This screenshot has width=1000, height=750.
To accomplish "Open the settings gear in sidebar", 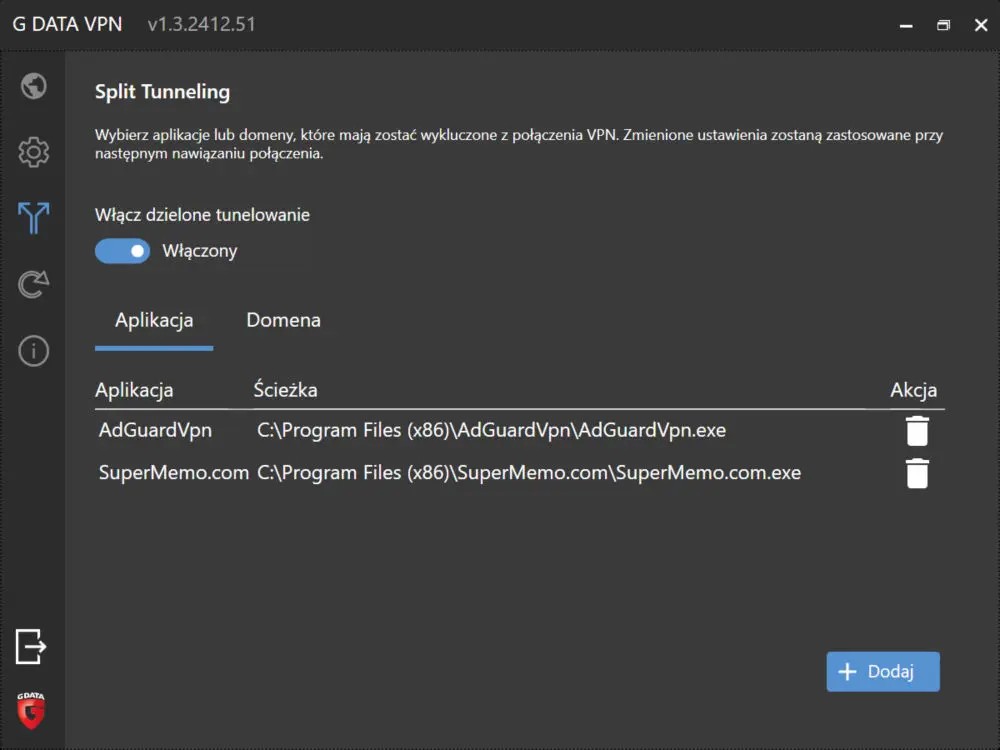I will tap(33, 152).
